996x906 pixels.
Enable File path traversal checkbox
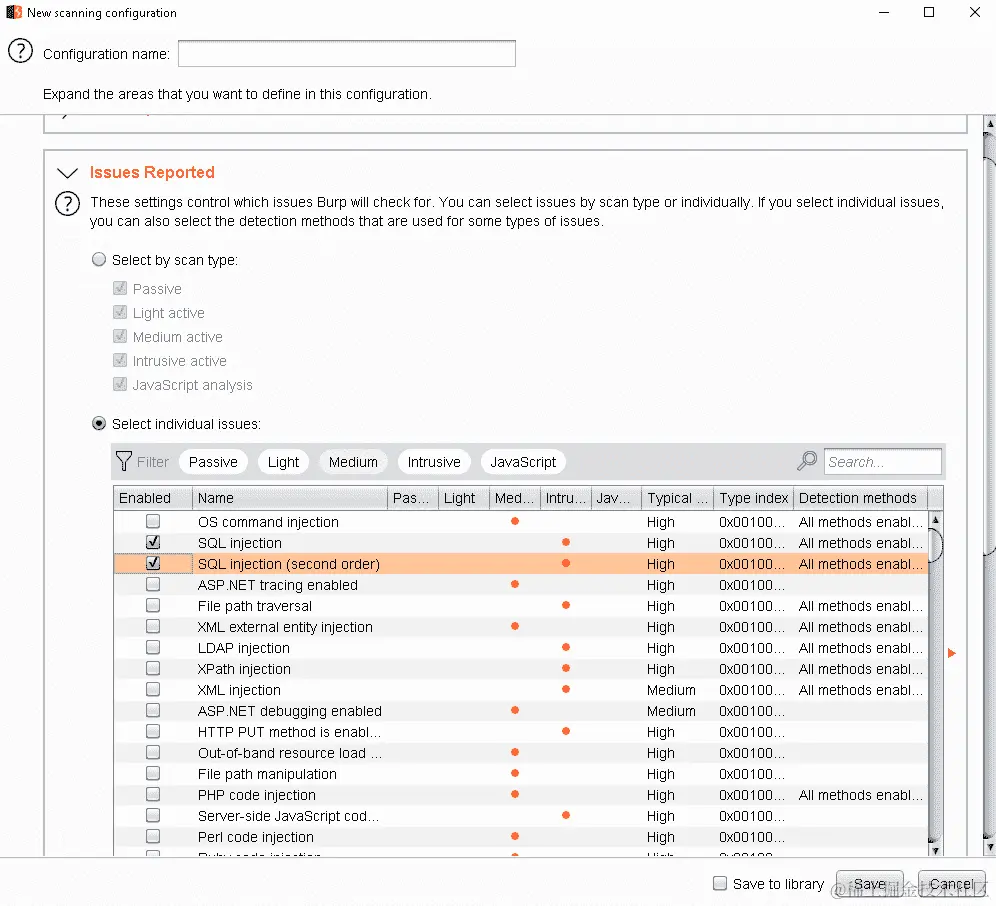click(x=152, y=605)
